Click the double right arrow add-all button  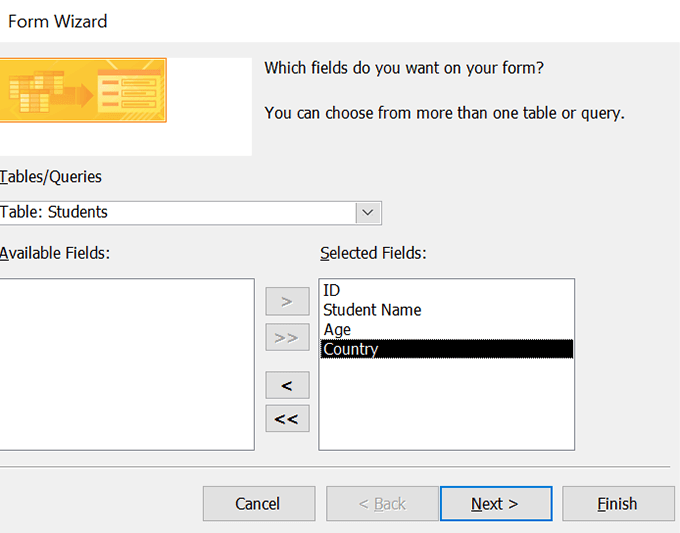point(287,338)
